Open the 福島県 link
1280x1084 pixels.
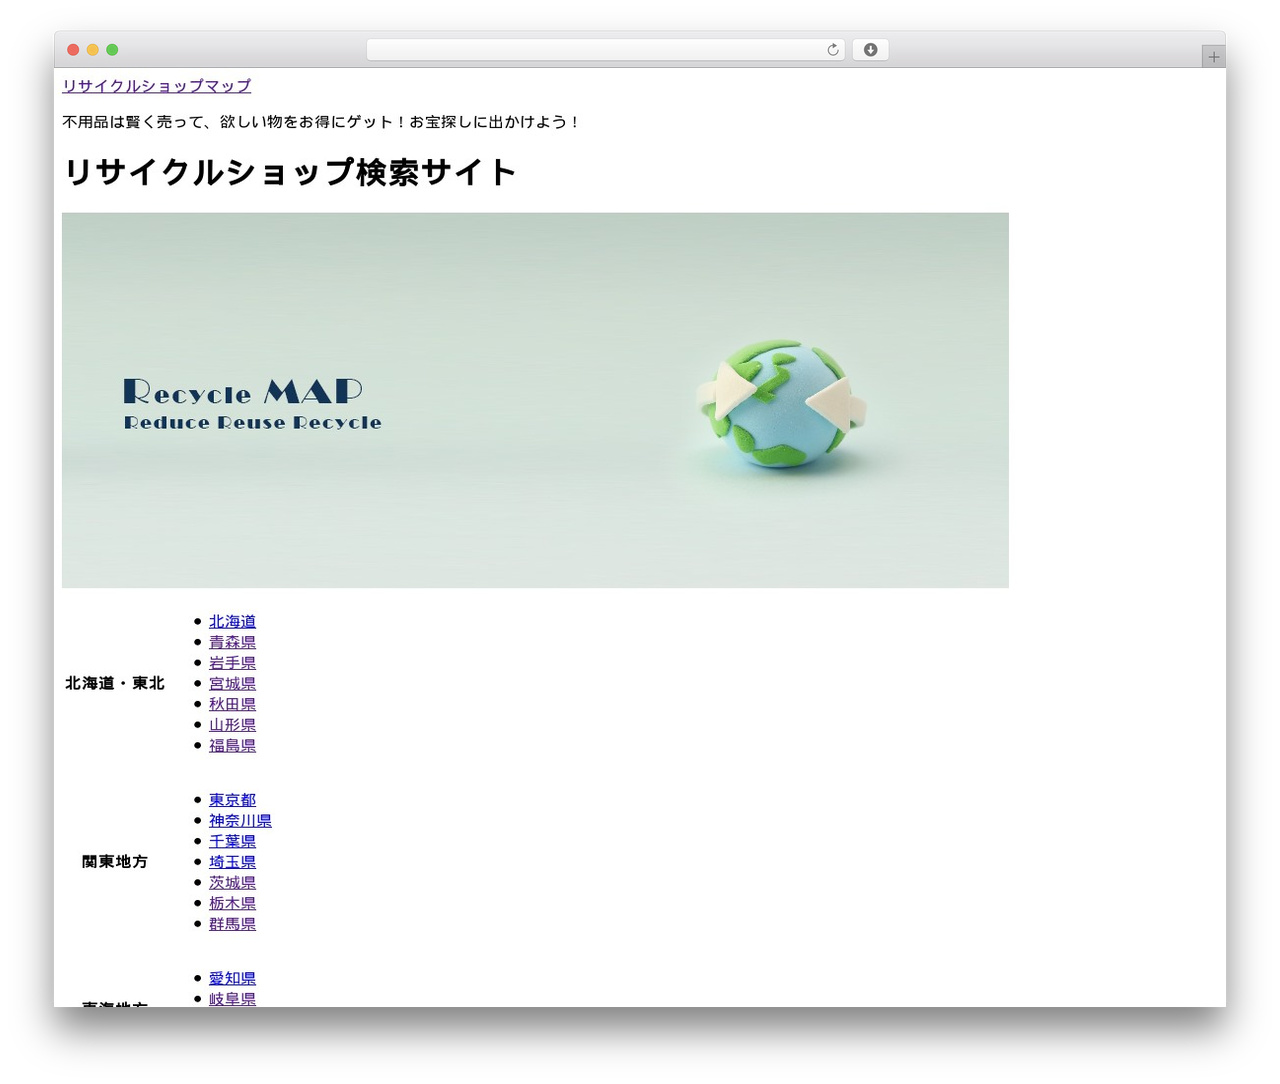(x=232, y=745)
